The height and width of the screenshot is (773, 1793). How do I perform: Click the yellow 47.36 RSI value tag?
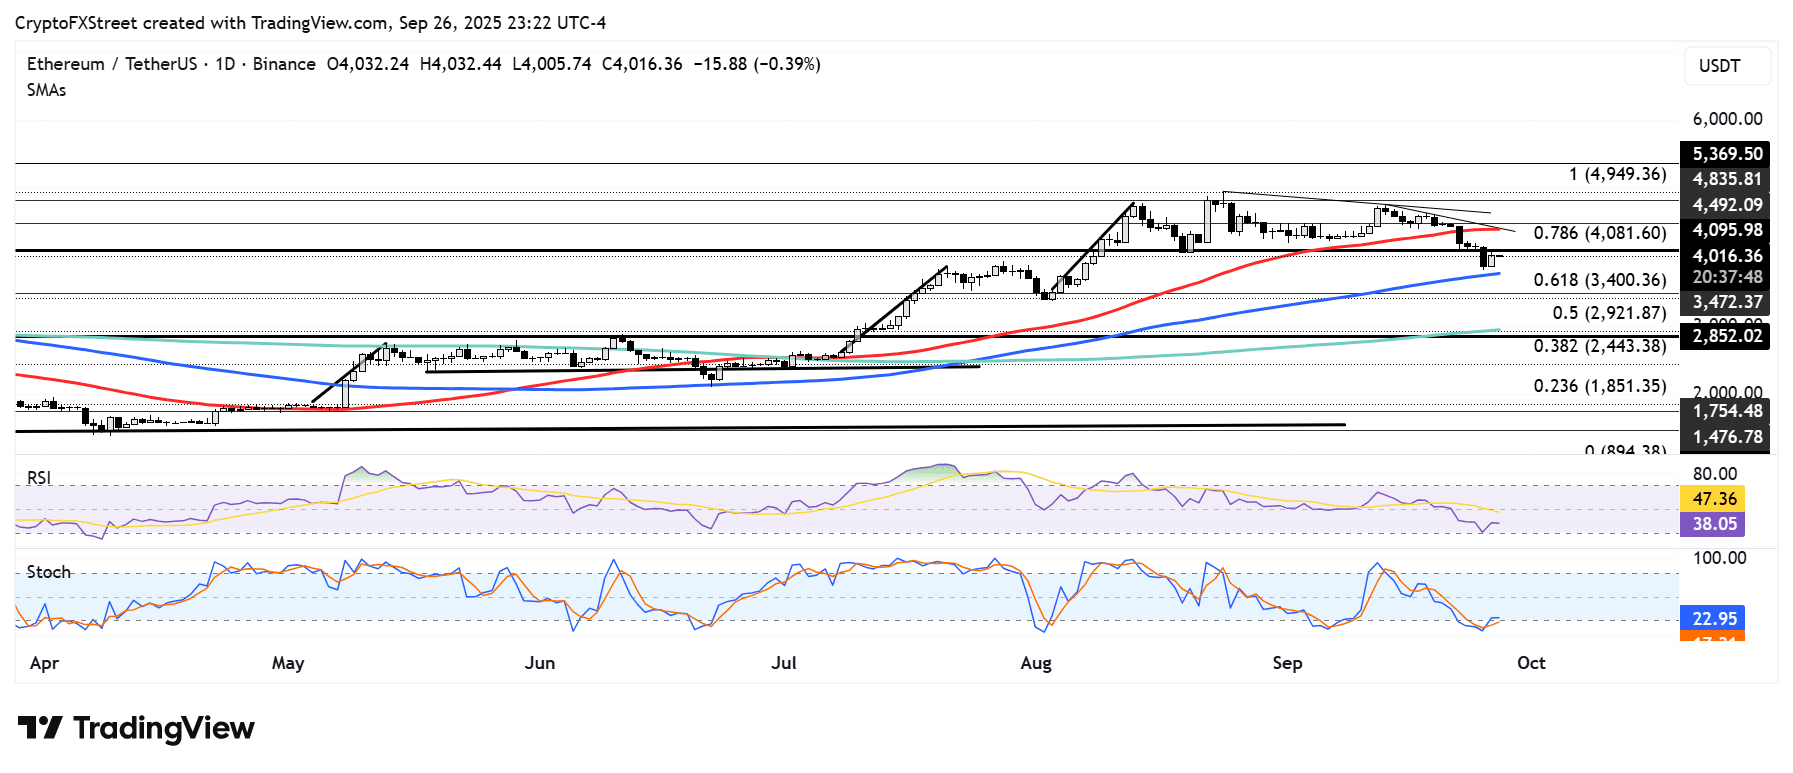point(1713,498)
